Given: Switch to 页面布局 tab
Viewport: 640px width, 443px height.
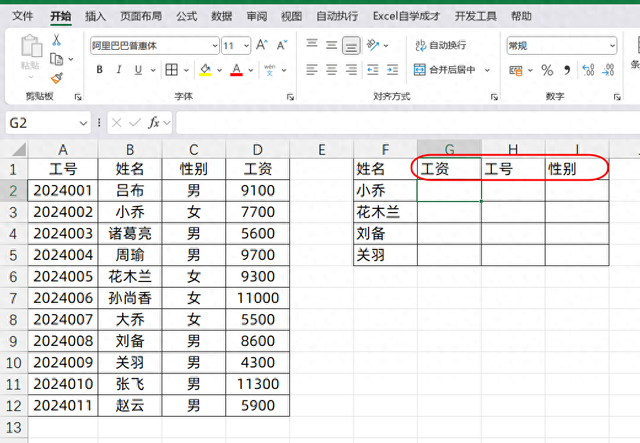Looking at the screenshot, I should [x=141, y=16].
